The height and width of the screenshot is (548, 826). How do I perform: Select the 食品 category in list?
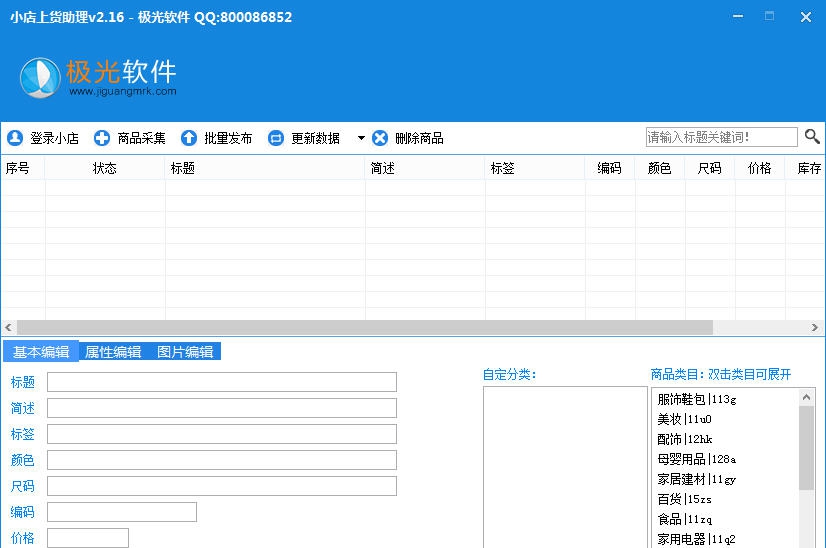[684, 519]
